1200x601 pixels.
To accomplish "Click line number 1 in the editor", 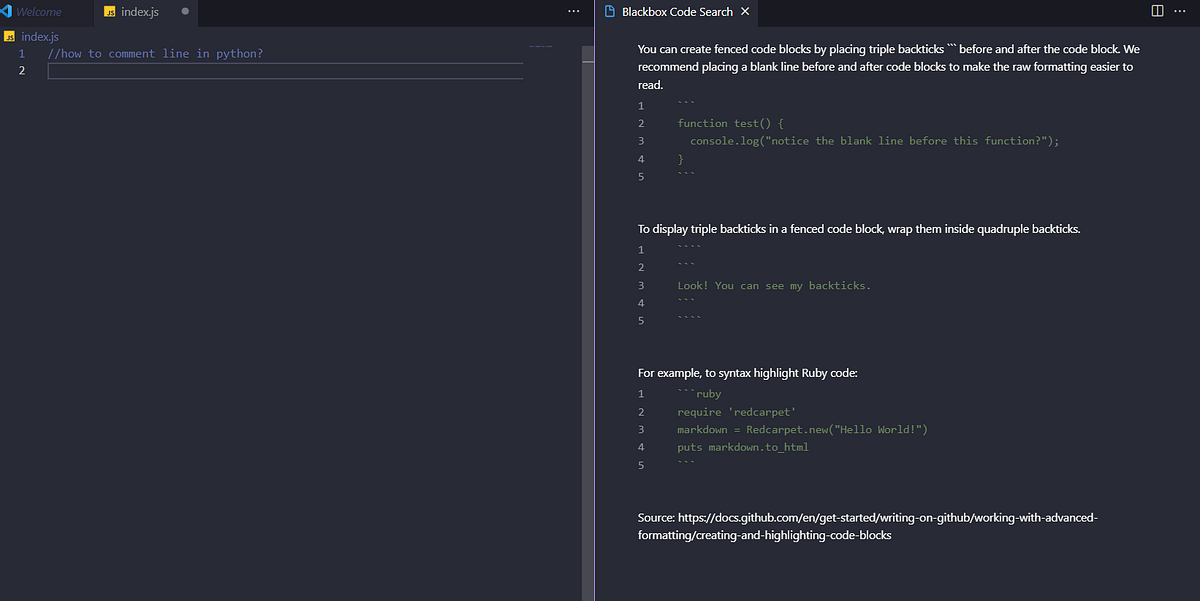I will coord(21,53).
